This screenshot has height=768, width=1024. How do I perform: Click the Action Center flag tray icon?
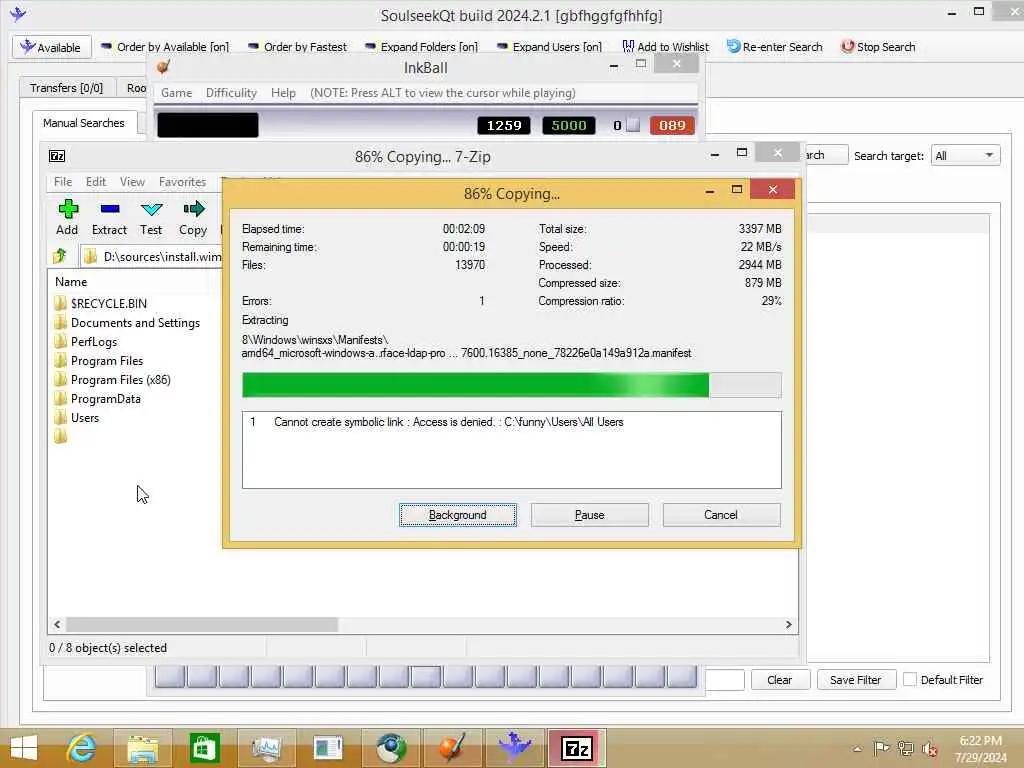point(880,748)
